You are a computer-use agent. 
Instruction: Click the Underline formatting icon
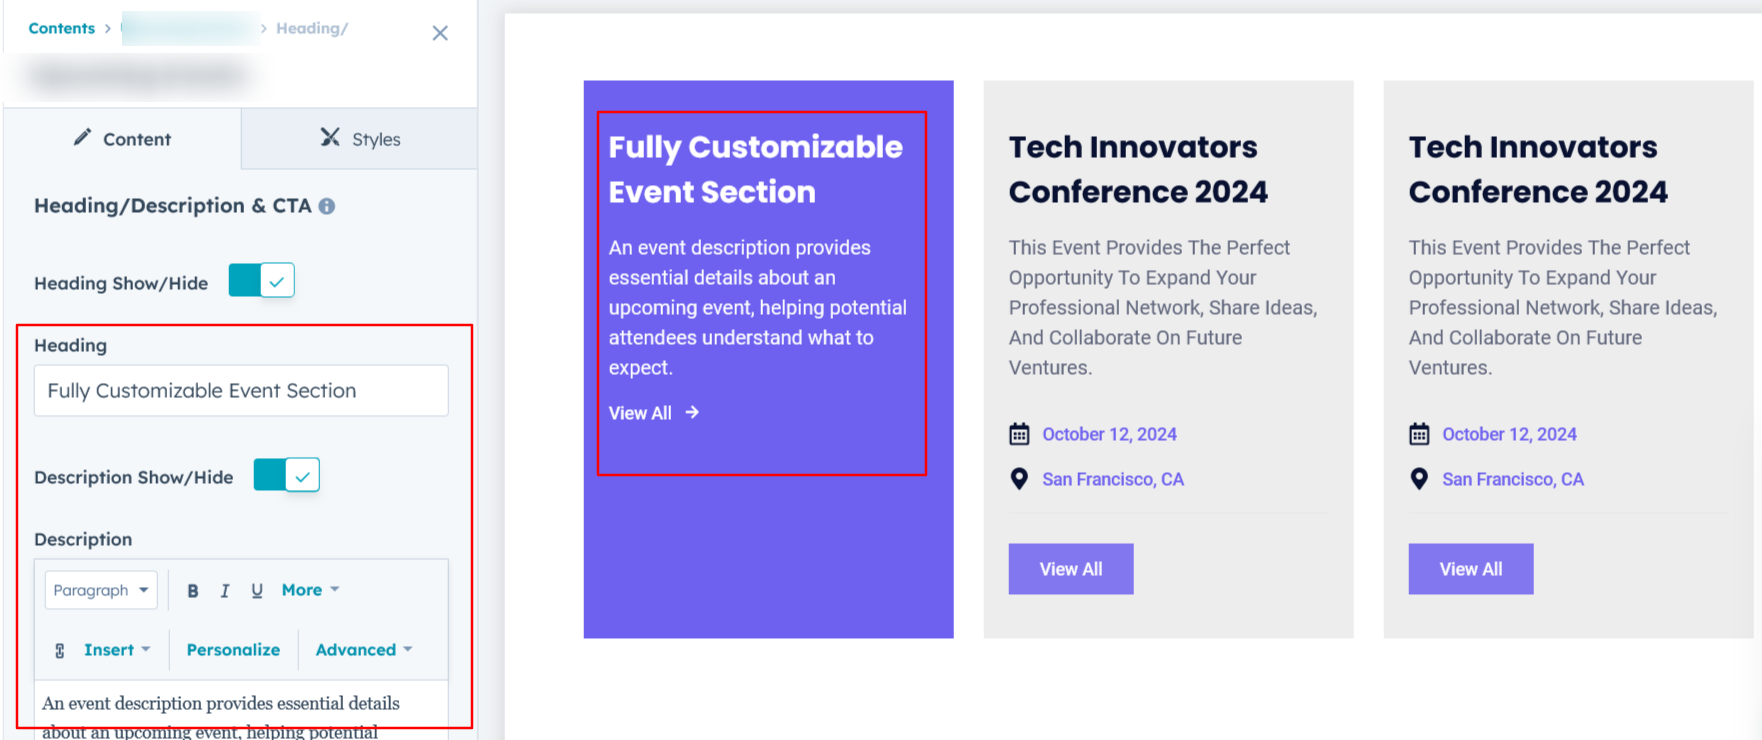click(x=257, y=591)
